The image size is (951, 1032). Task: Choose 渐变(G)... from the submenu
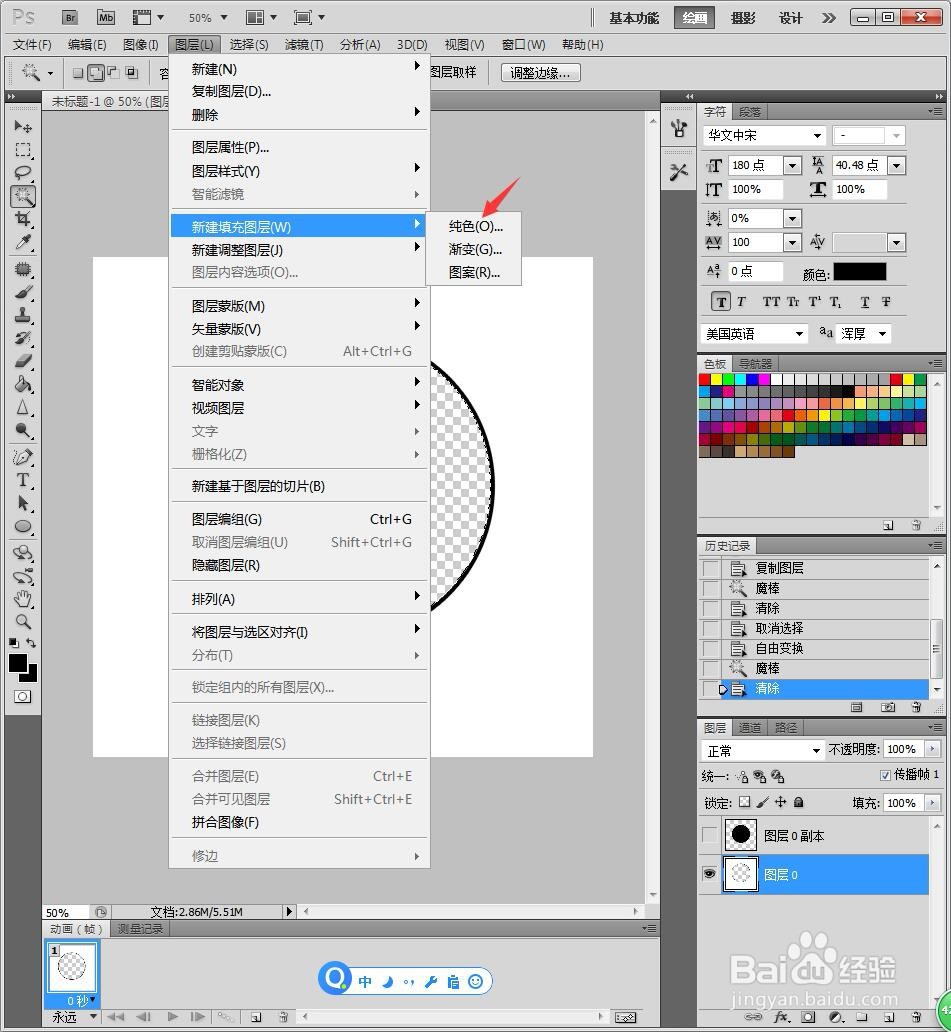pyautogui.click(x=475, y=249)
